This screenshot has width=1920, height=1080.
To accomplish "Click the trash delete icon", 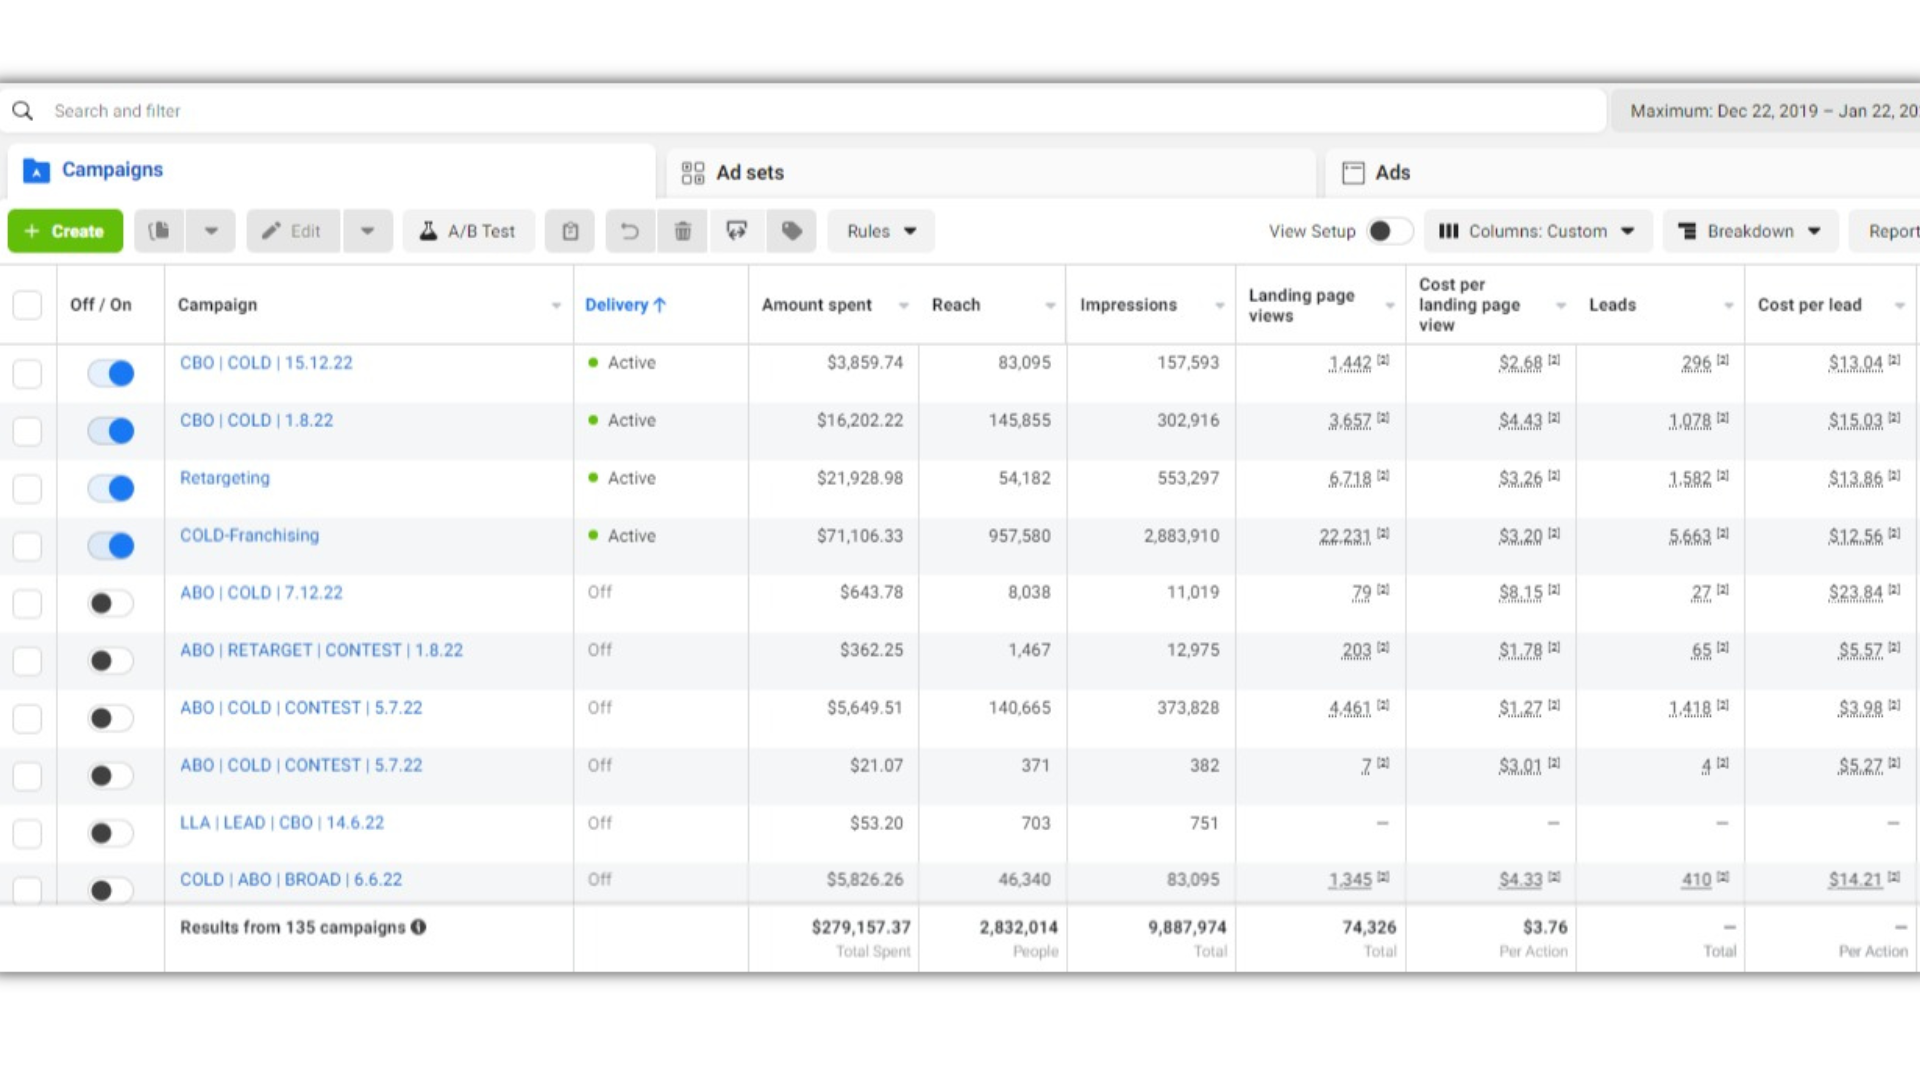I will pyautogui.click(x=683, y=231).
